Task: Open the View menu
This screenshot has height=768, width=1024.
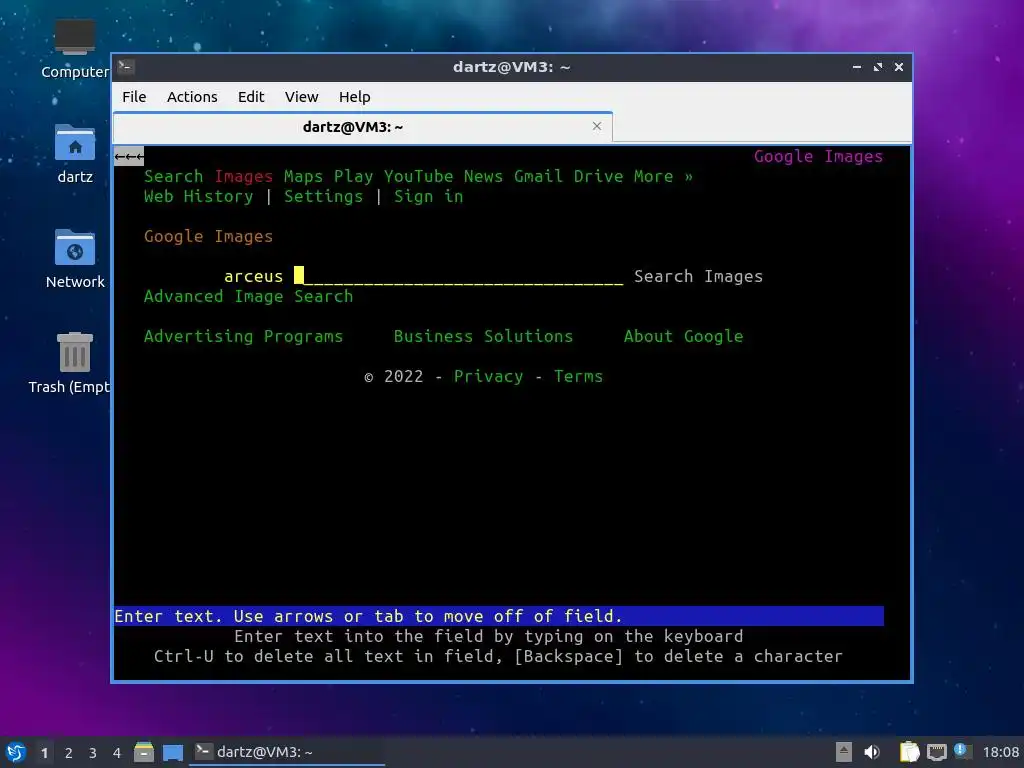Action: point(301,97)
